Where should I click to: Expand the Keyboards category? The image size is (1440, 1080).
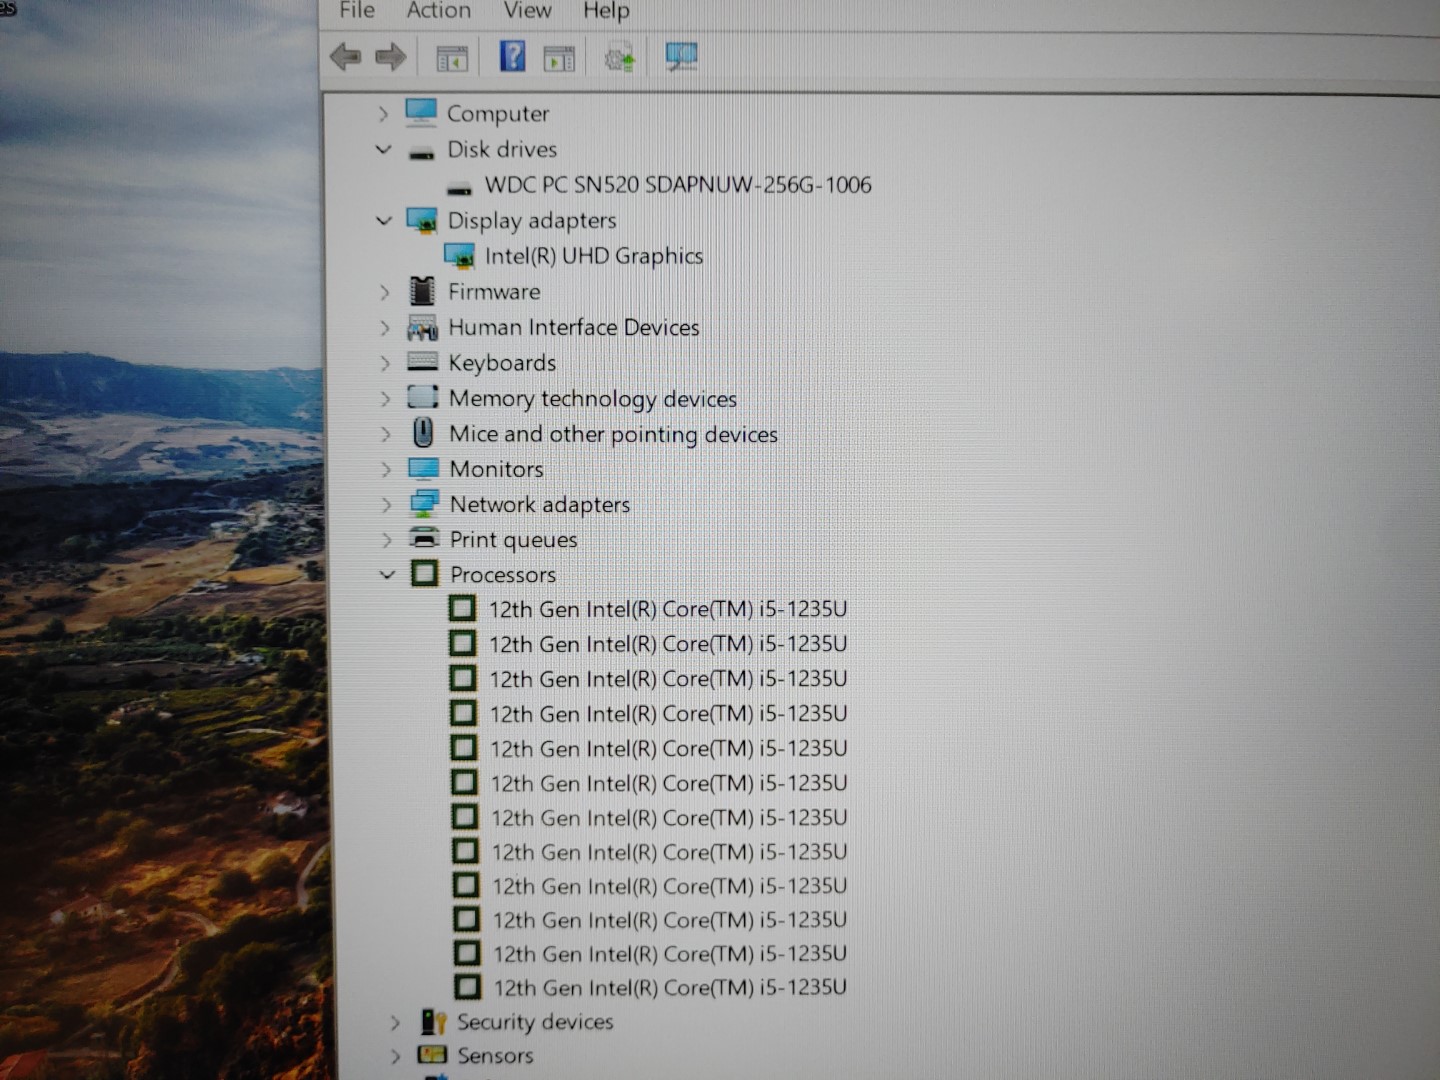tap(385, 363)
